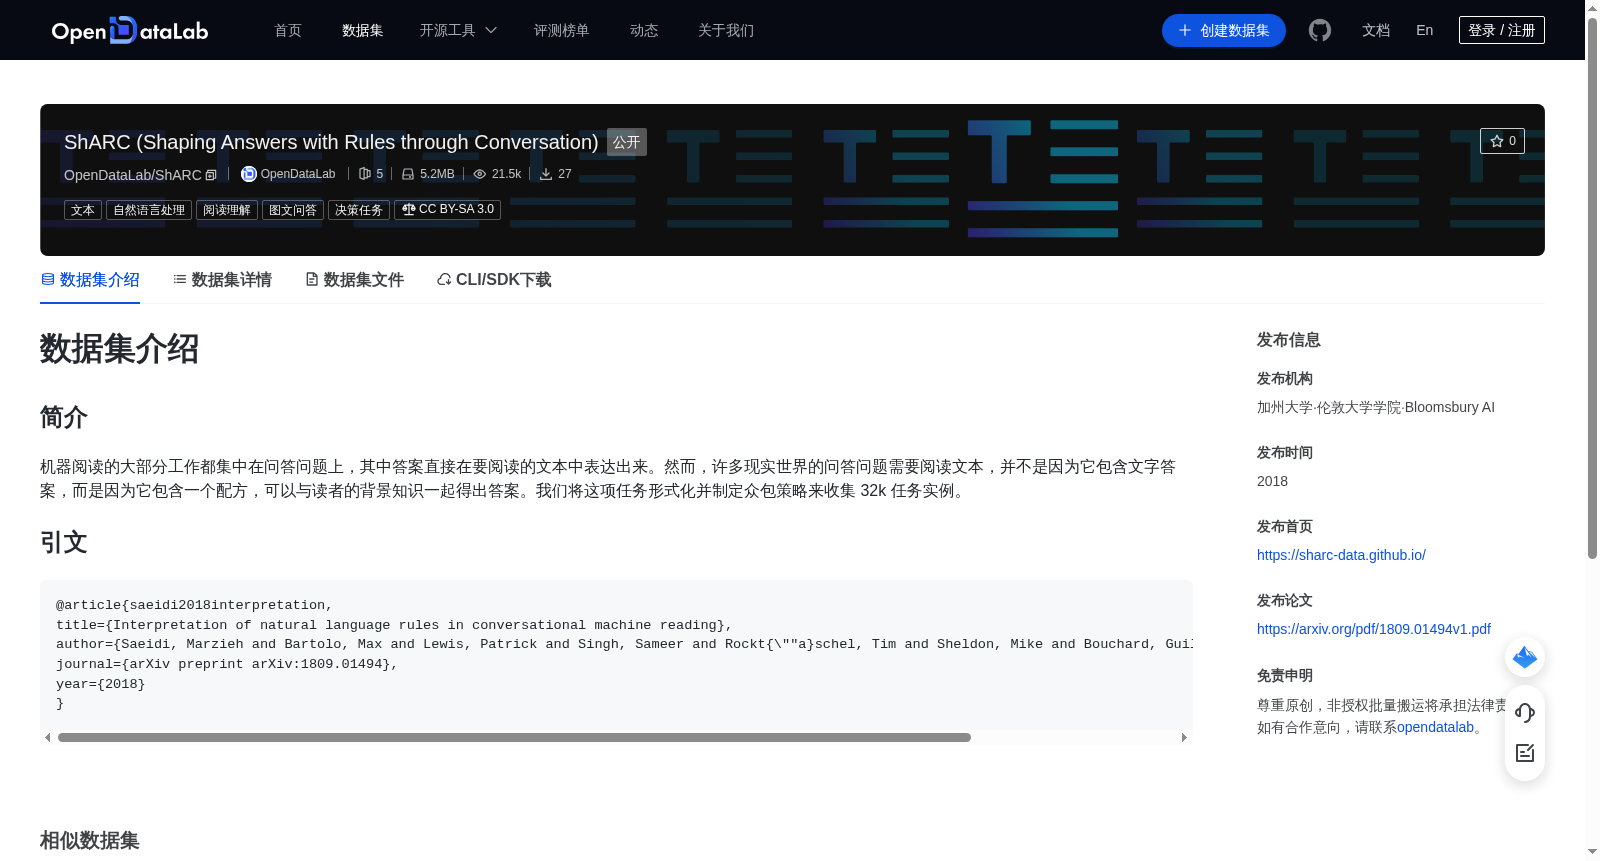Open the arxiv.org paper PDF link
The image size is (1600, 861).
tap(1374, 629)
